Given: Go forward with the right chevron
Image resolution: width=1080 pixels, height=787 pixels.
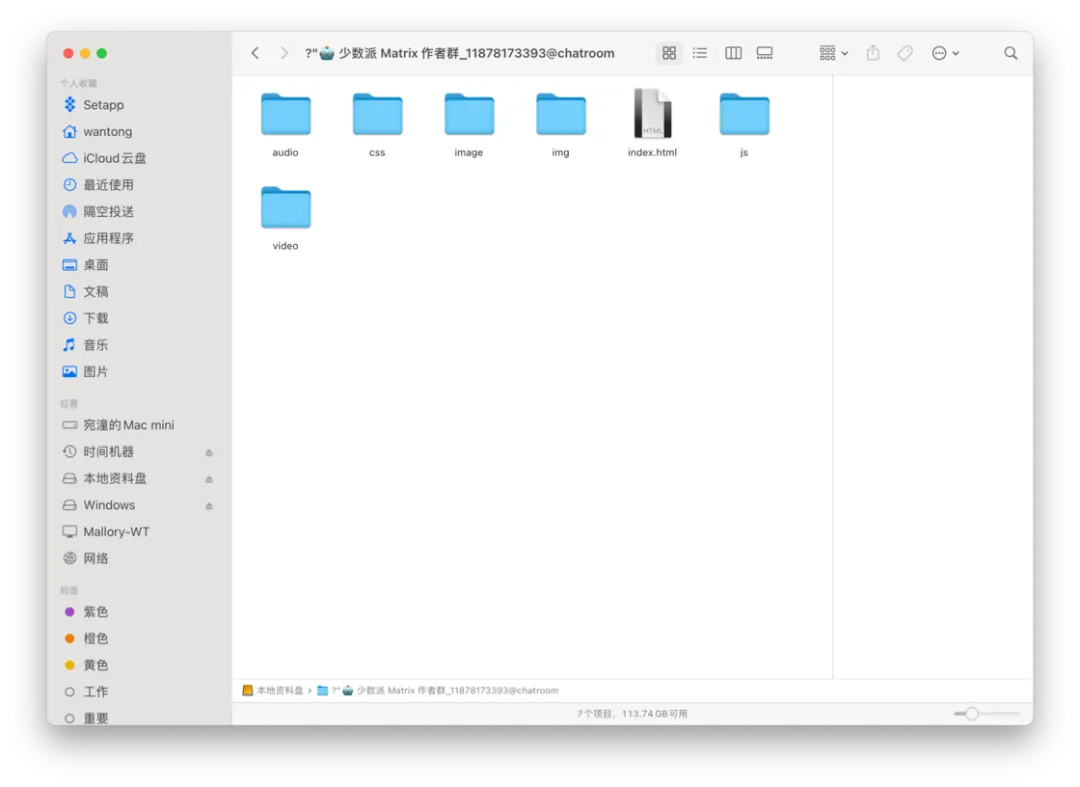Looking at the screenshot, I should [284, 53].
